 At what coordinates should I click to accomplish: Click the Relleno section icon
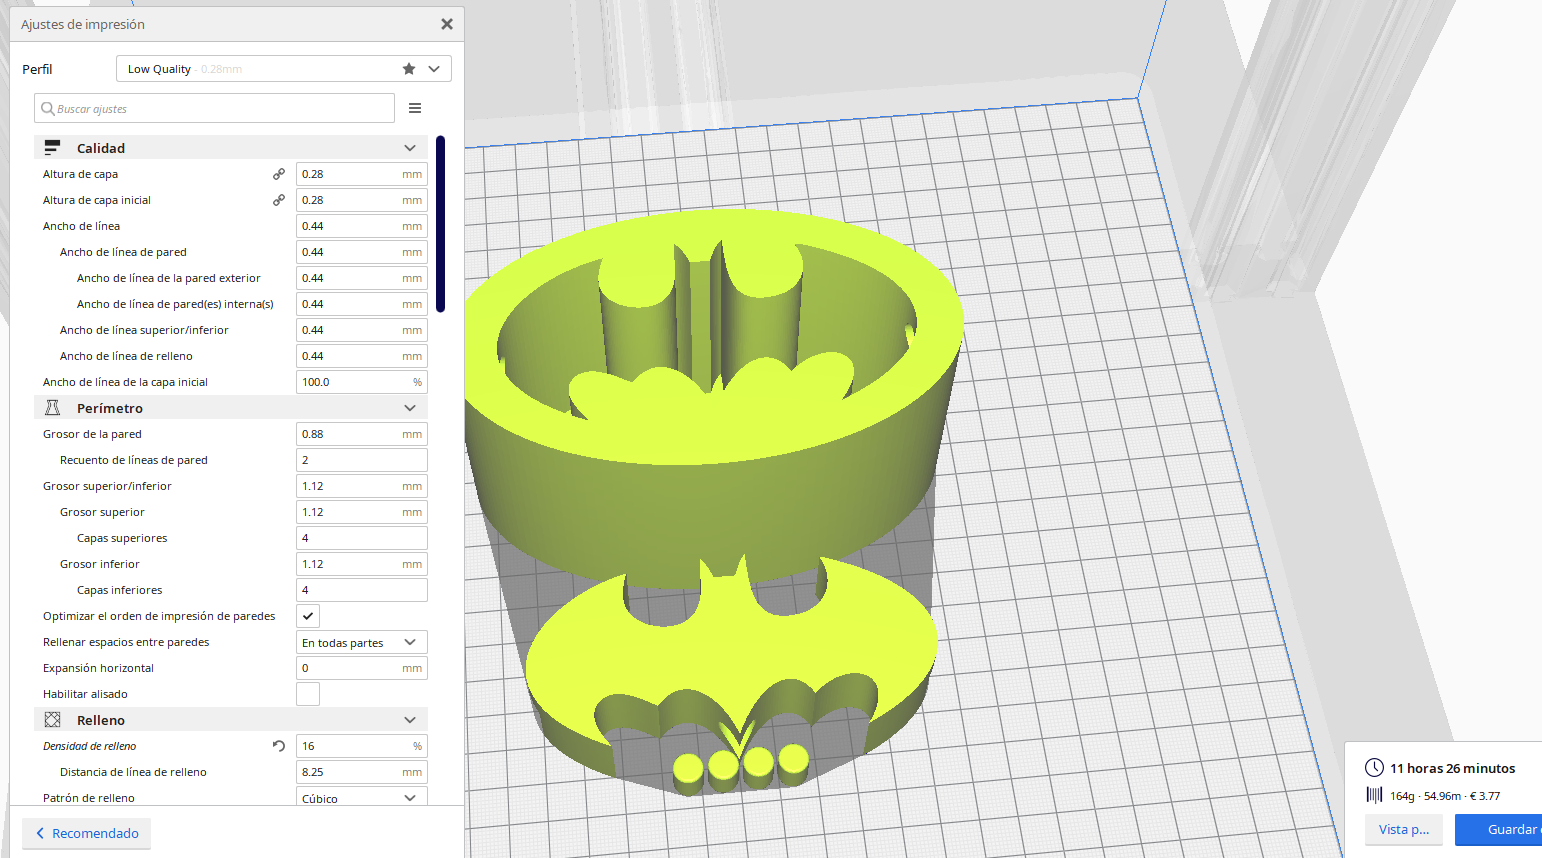click(51, 719)
